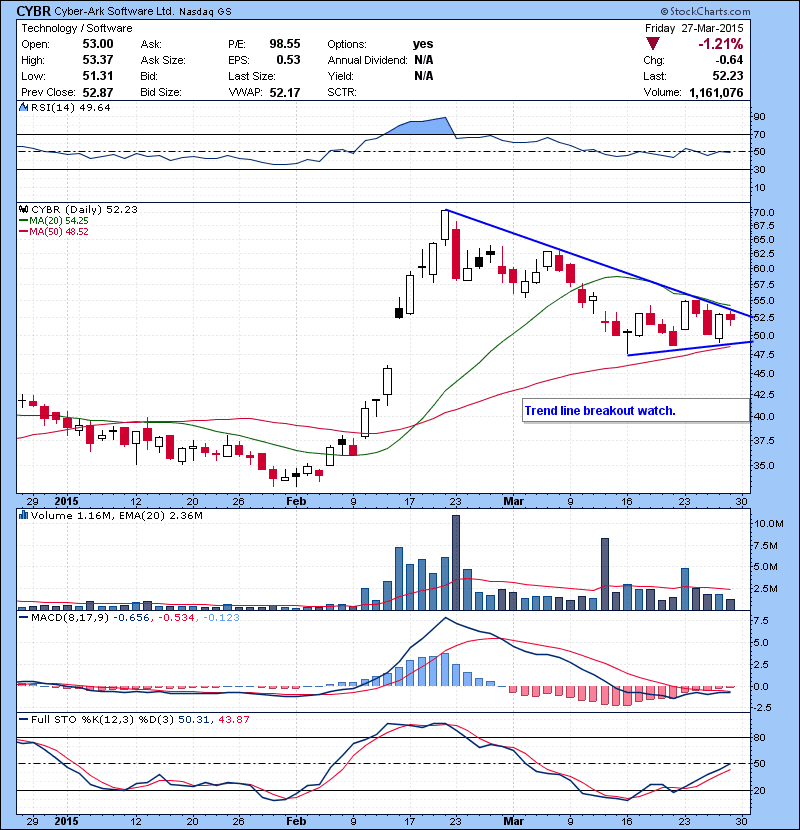Click the Ask Size label

[x=163, y=60]
